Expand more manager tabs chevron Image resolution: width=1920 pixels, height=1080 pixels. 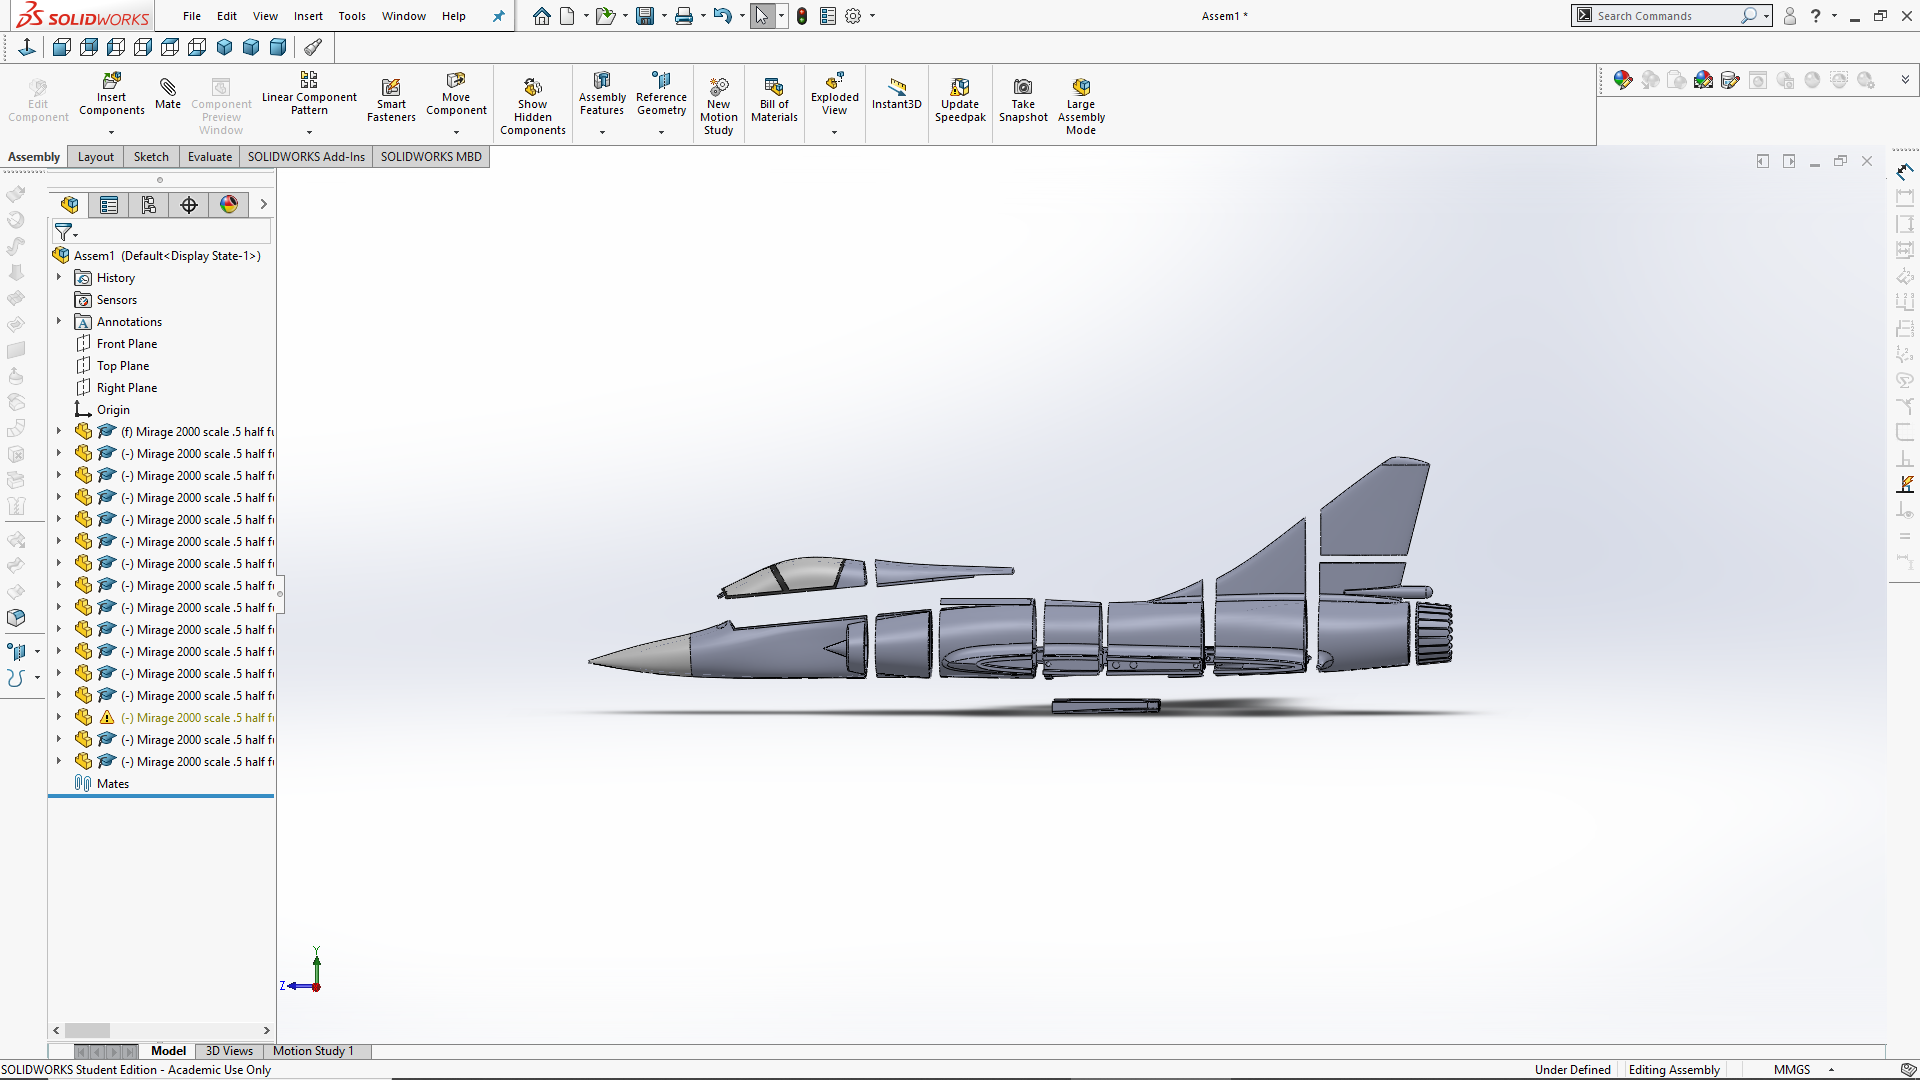click(x=263, y=205)
